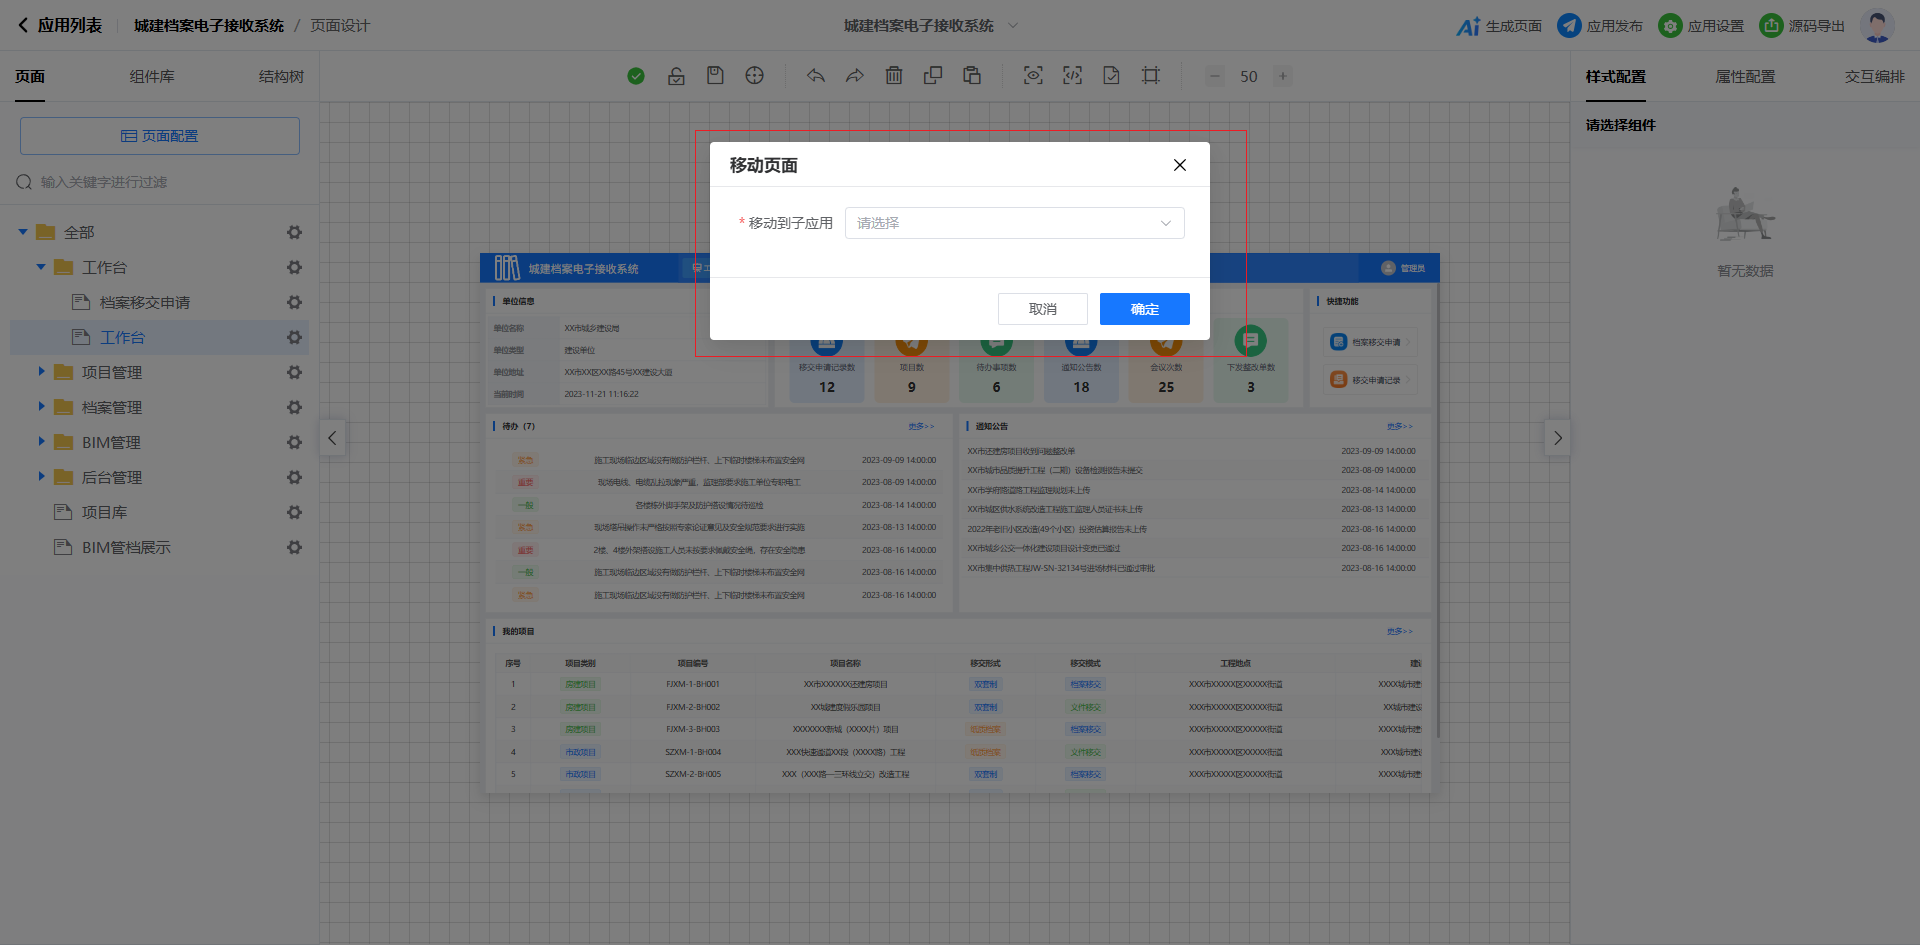Viewport: 1920px width, 945px height.
Task: Click the 取消 button
Action: click(x=1042, y=309)
